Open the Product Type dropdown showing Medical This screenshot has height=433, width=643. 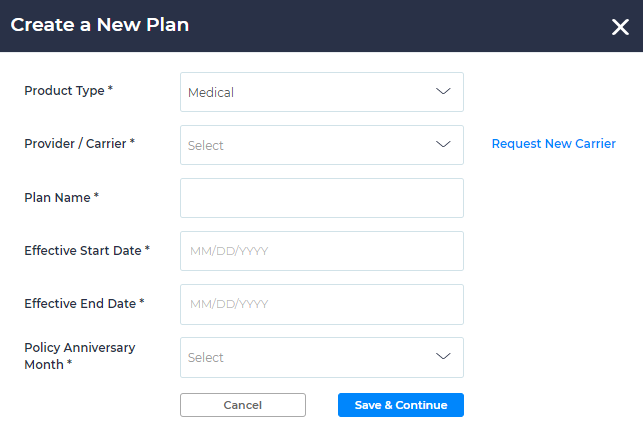point(310,92)
